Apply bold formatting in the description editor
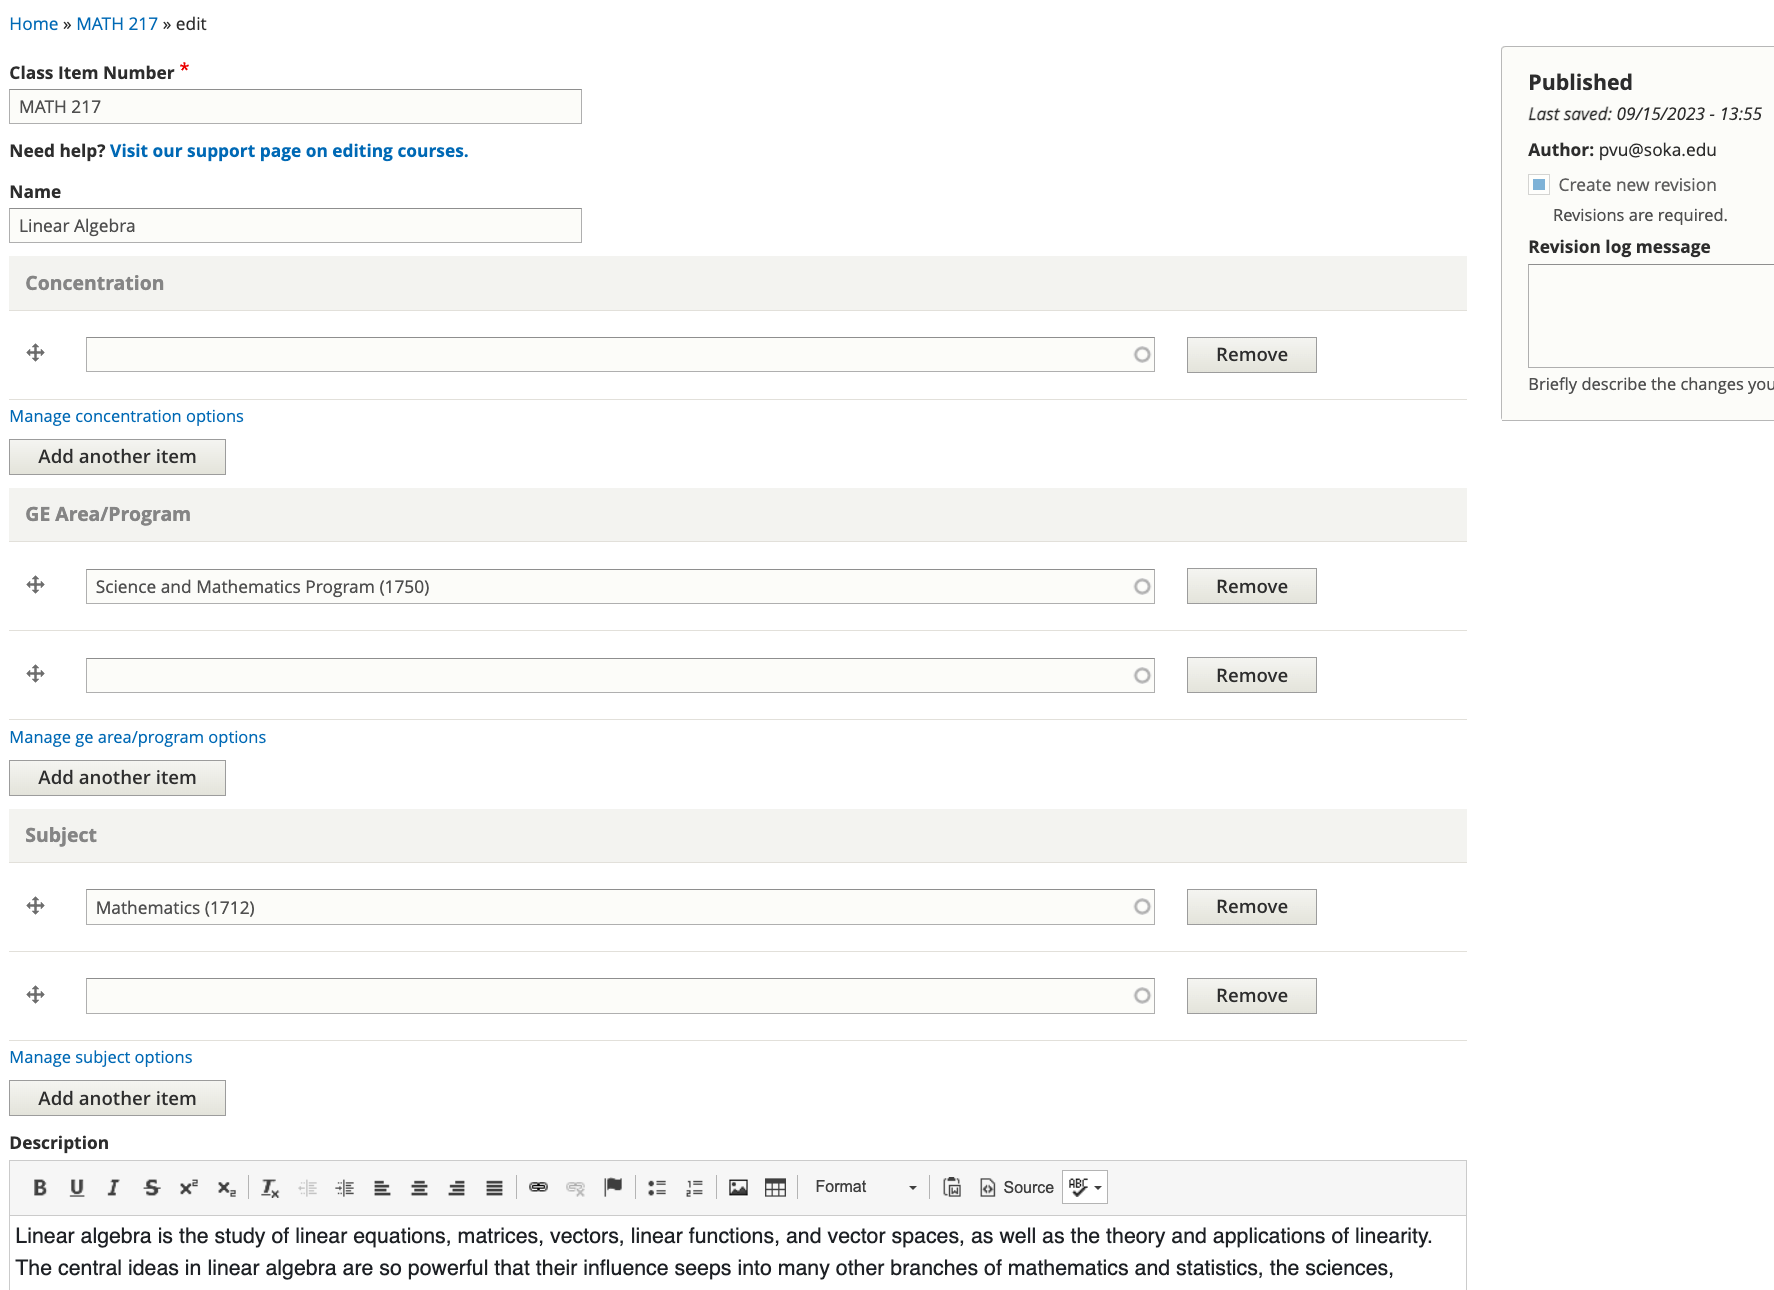1774x1290 pixels. pyautogui.click(x=40, y=1187)
